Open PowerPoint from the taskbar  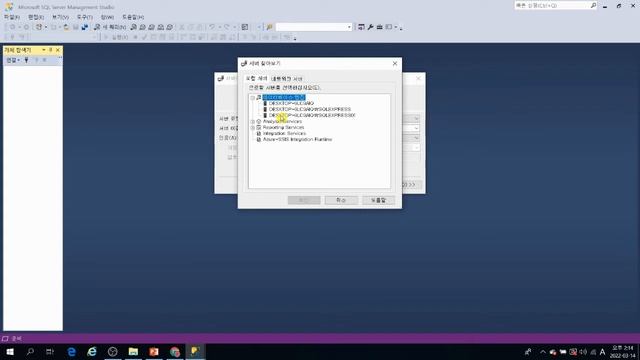154,351
